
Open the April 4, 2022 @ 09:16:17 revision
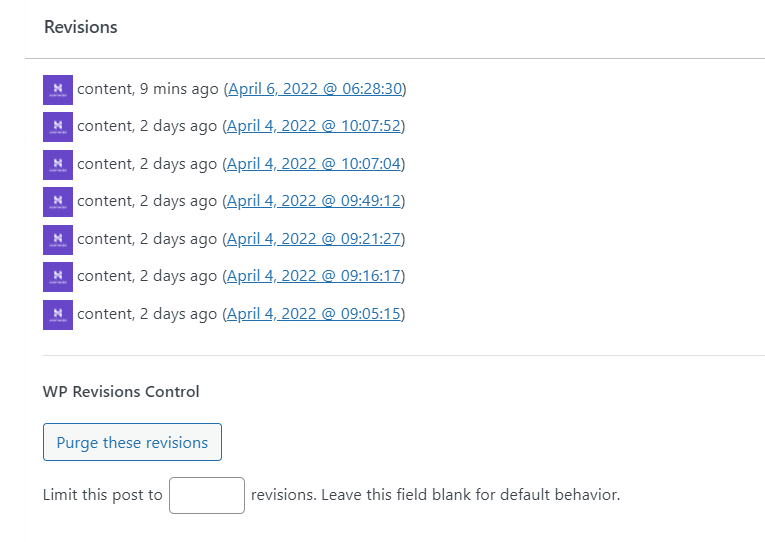(314, 276)
